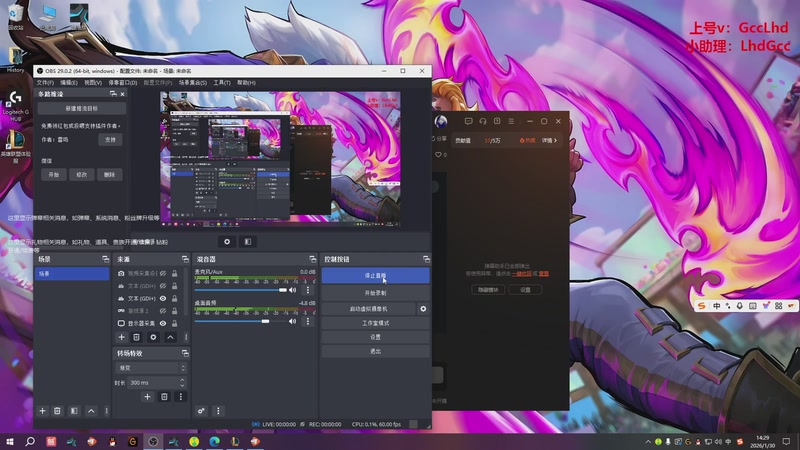
Task: Float the Sources (来源) dock panel
Action: click(x=185, y=259)
